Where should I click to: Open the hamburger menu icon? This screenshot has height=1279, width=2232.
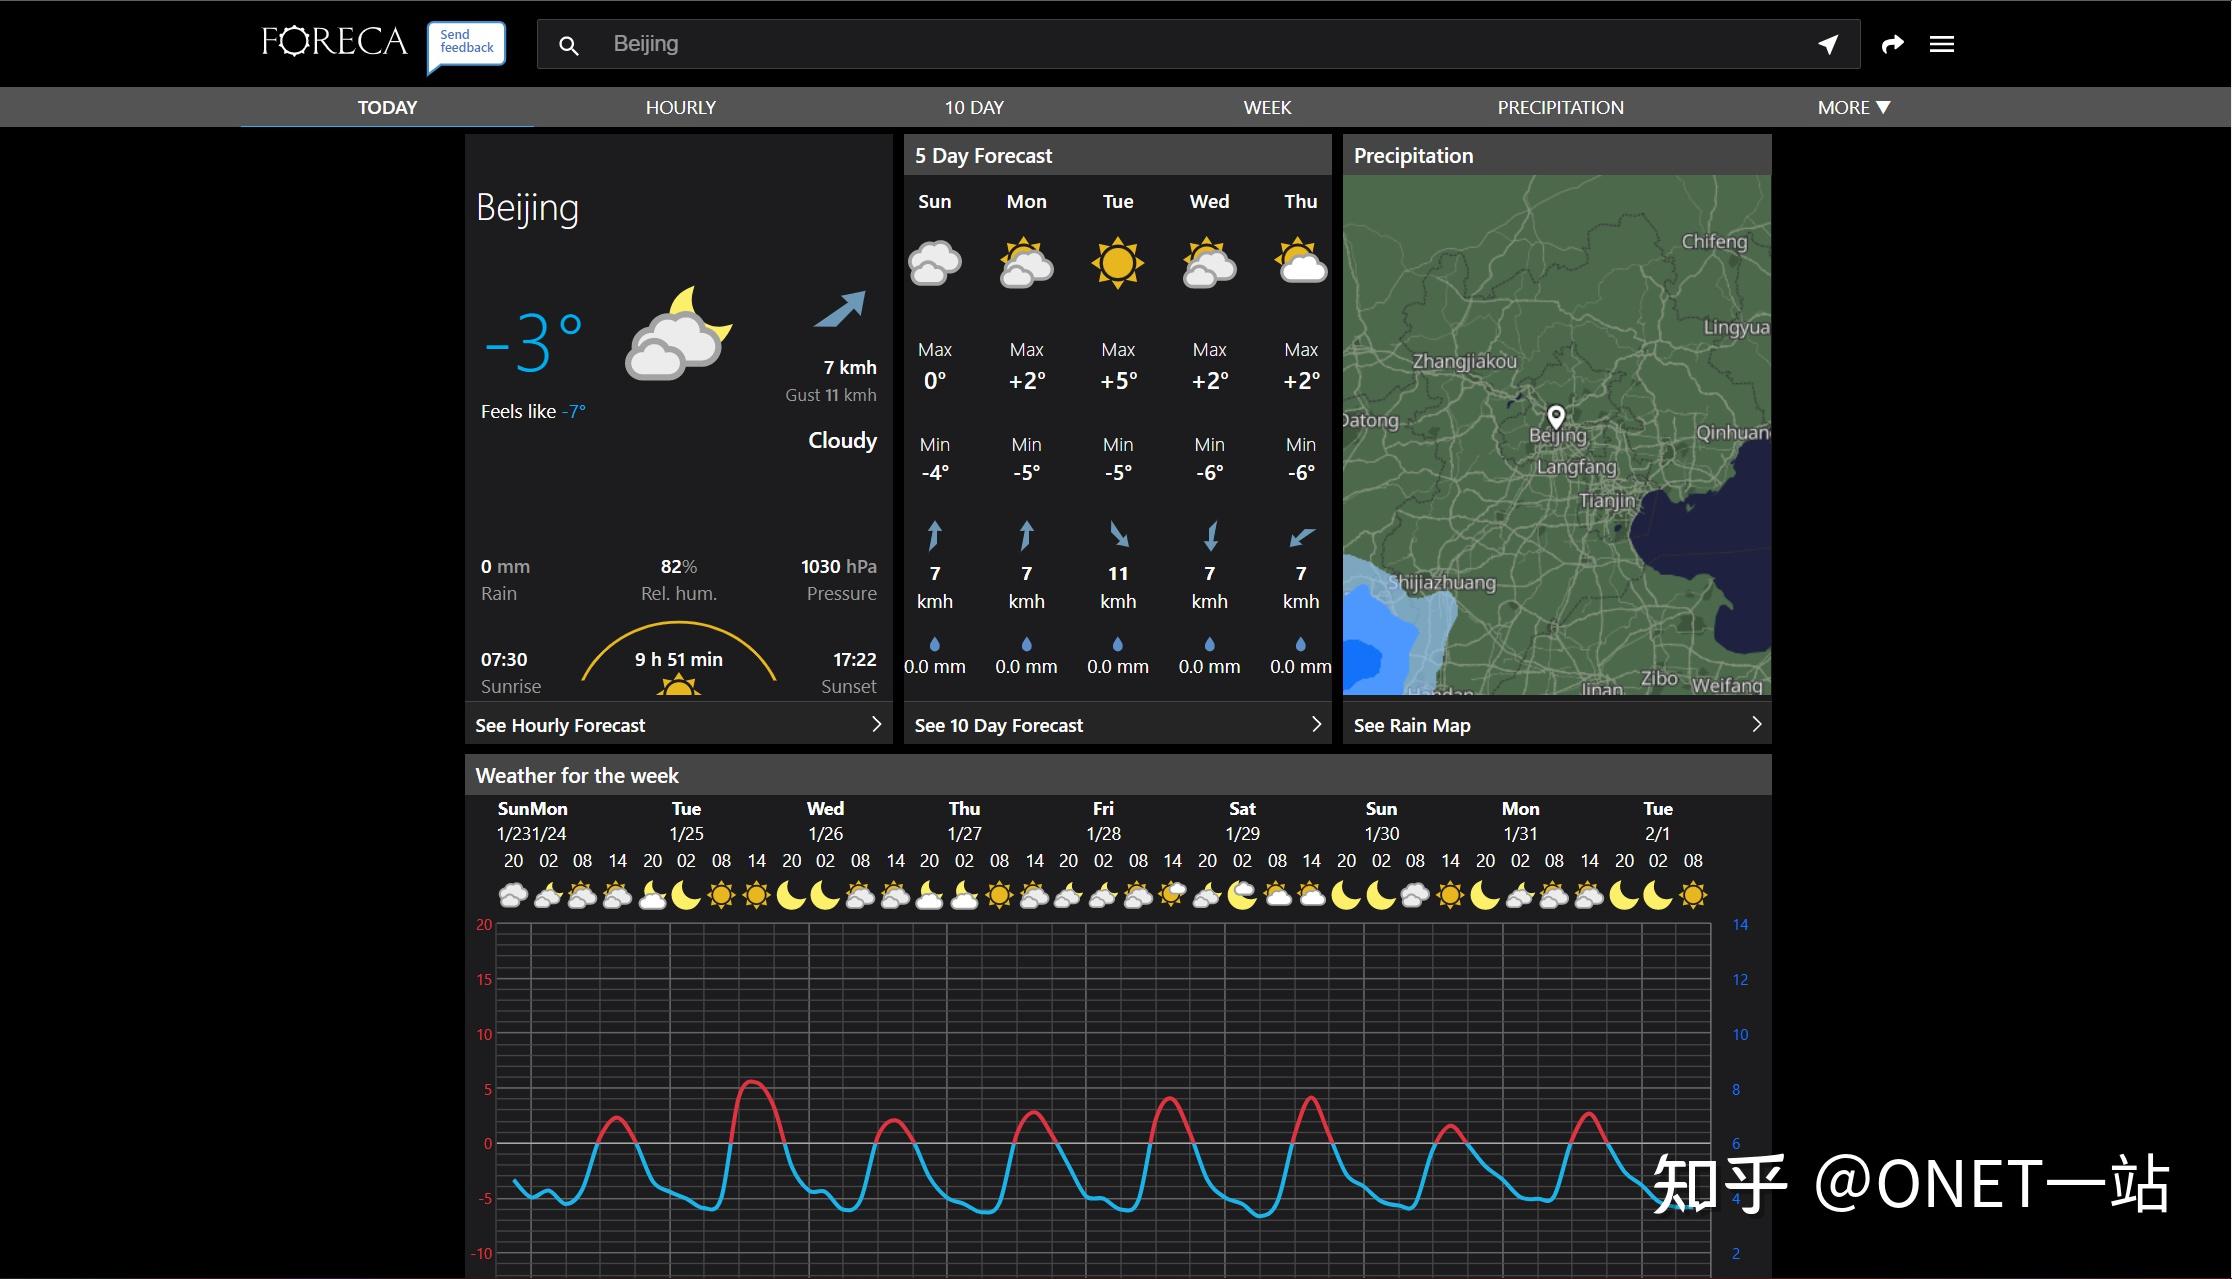click(x=1942, y=44)
